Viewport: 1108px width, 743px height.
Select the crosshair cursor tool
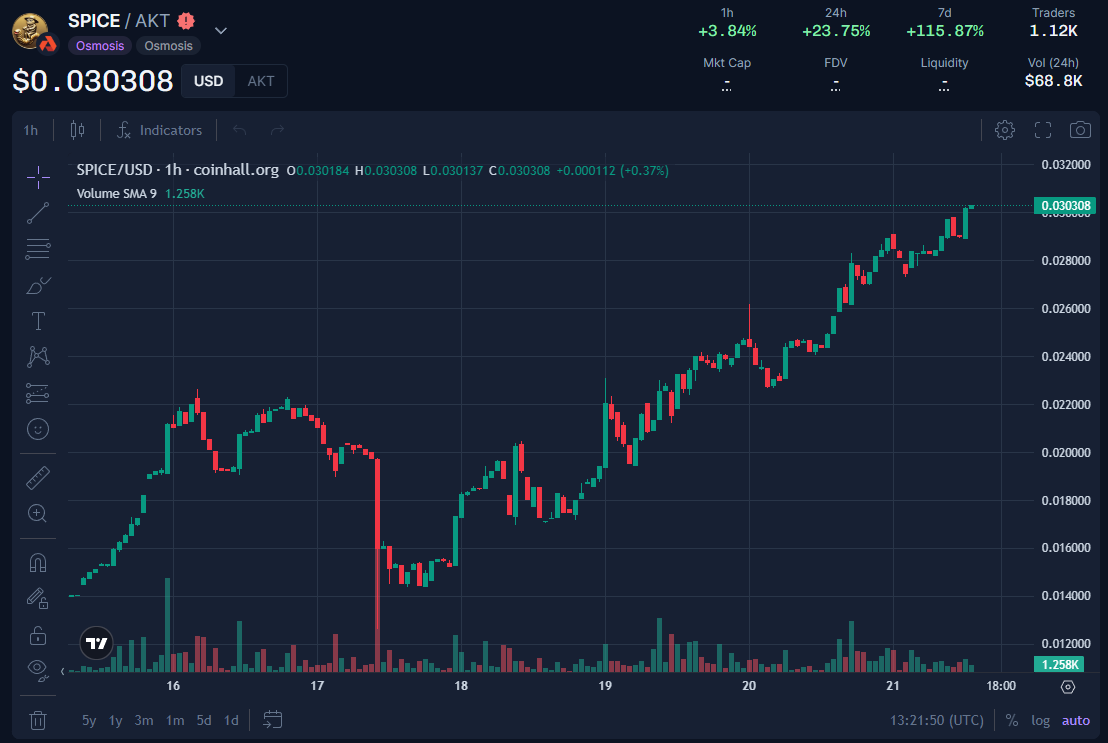tap(38, 177)
